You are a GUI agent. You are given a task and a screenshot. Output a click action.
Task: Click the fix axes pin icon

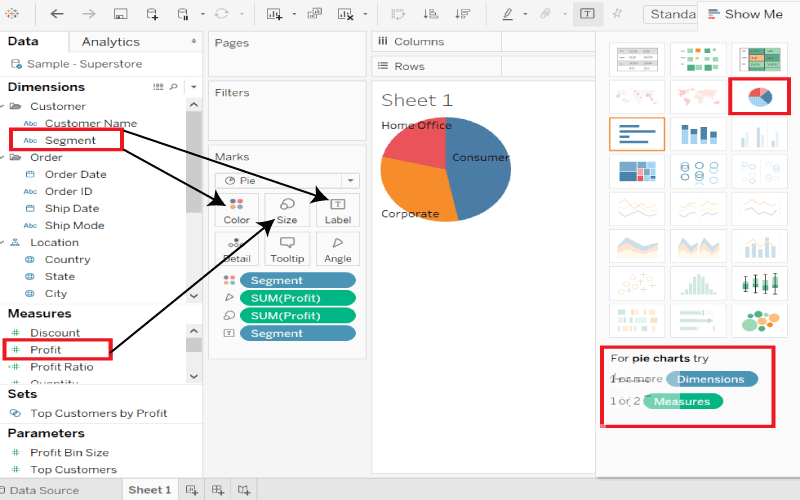[617, 14]
